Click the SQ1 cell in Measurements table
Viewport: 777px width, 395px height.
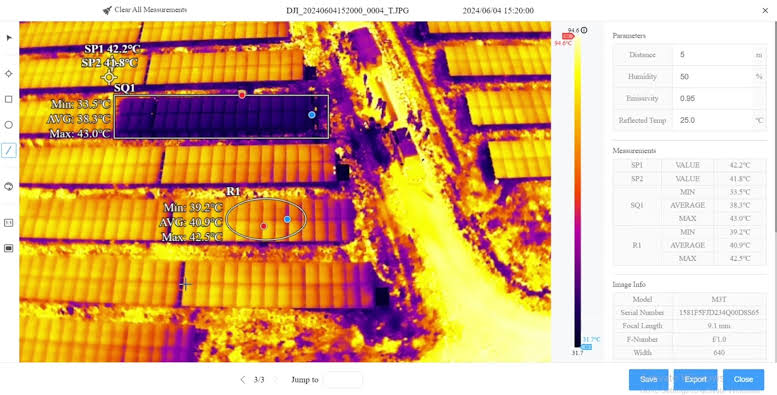(x=637, y=205)
